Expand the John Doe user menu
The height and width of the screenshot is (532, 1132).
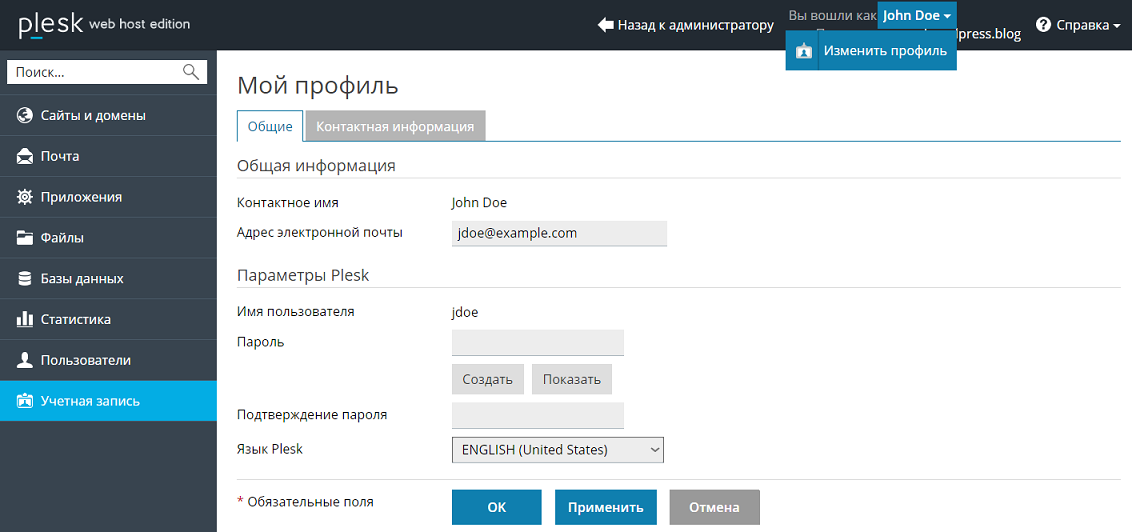tap(916, 16)
